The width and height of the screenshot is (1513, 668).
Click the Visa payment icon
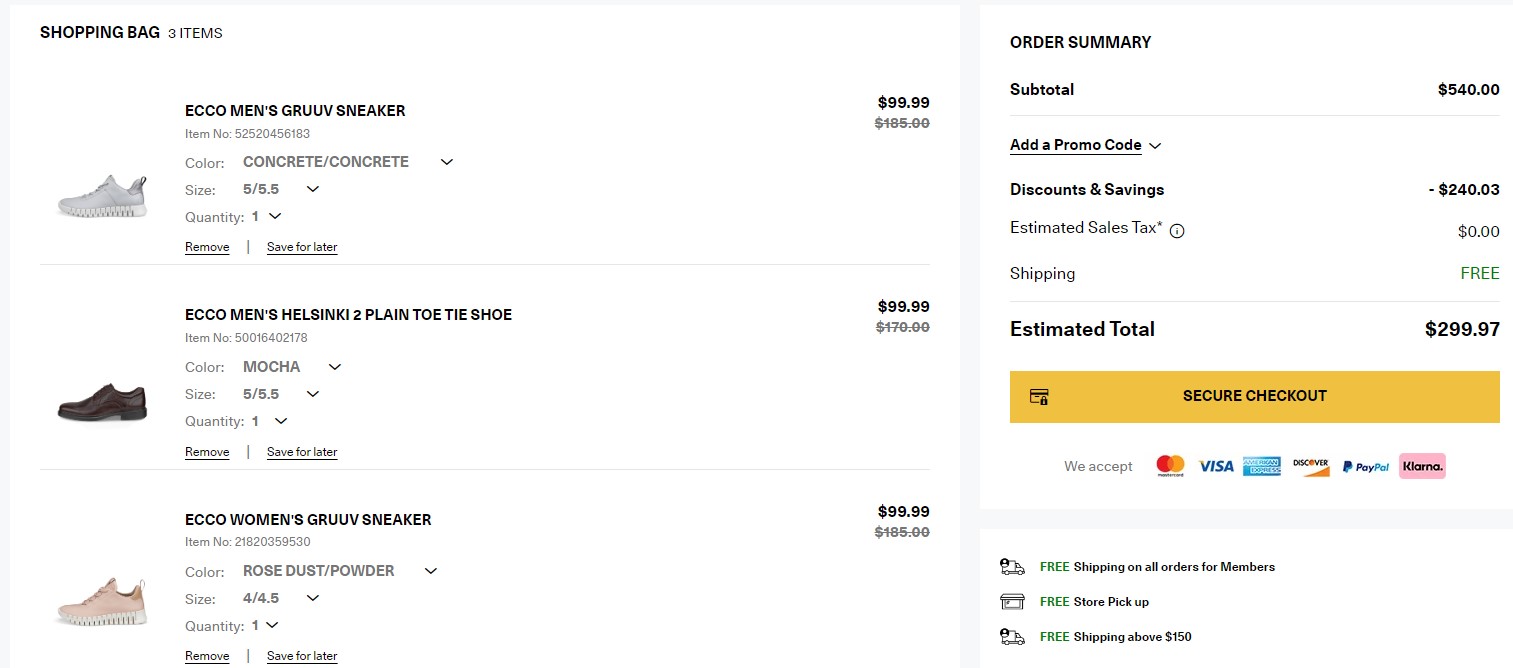coord(1216,466)
